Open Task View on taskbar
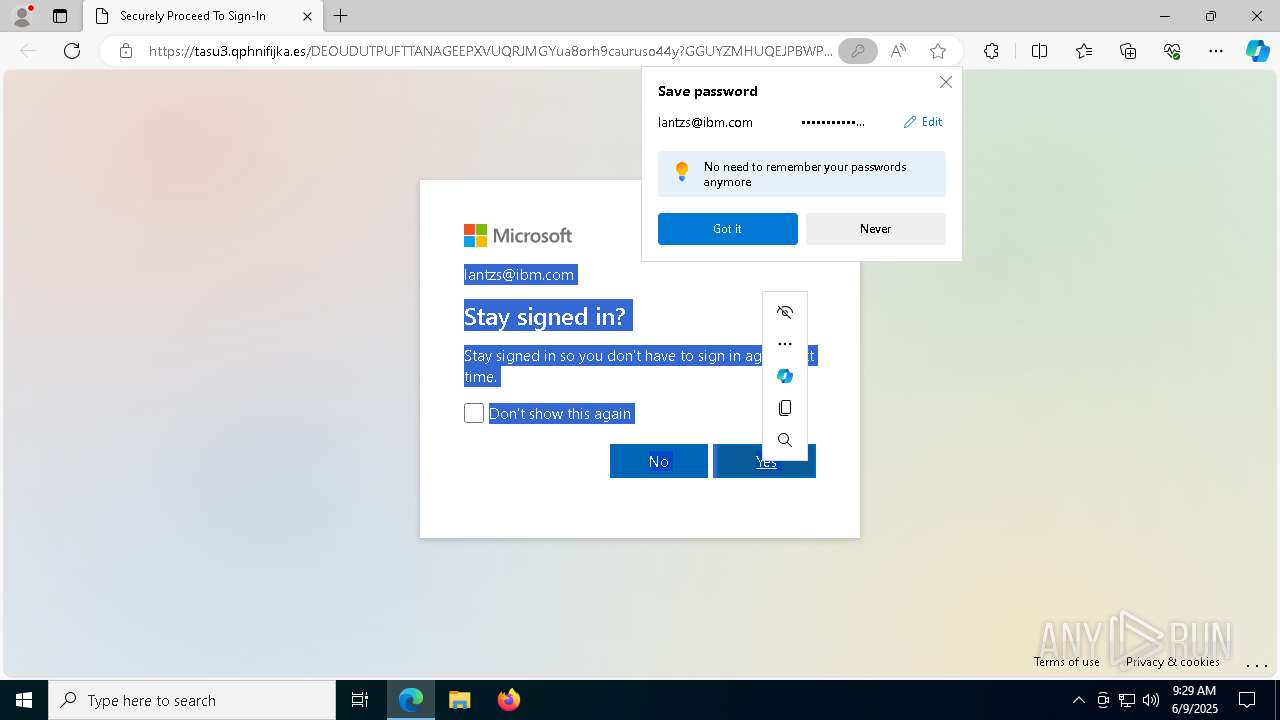1280x720 pixels. (360, 700)
